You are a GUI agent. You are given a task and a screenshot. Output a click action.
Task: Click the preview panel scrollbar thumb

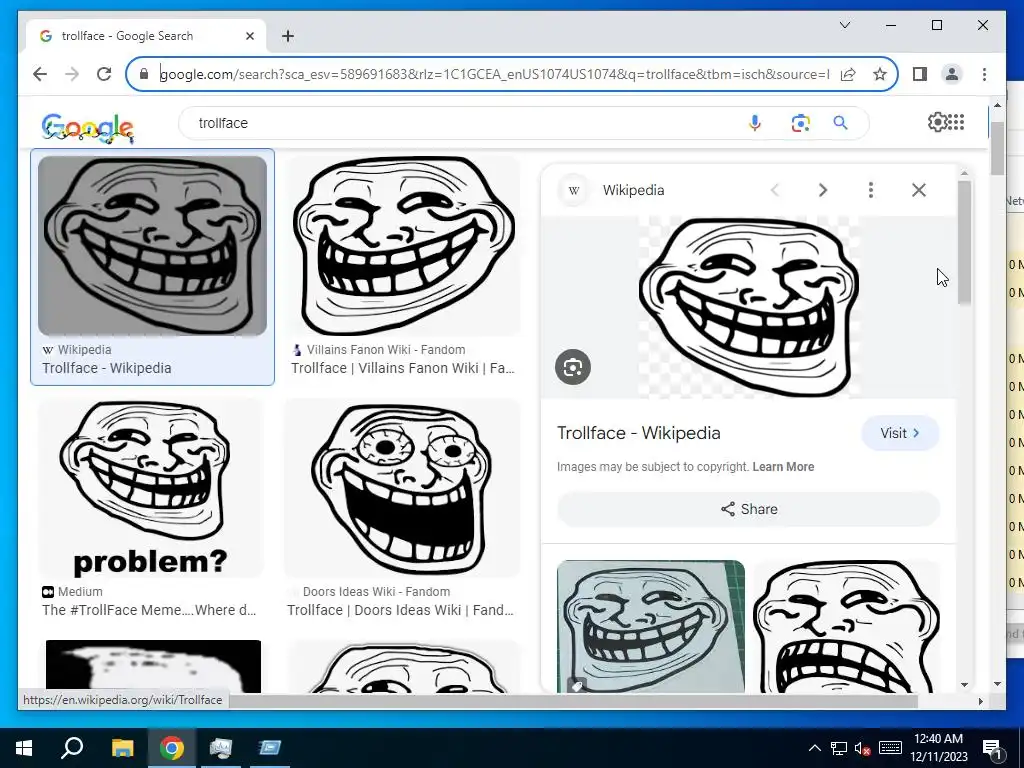tap(964, 242)
